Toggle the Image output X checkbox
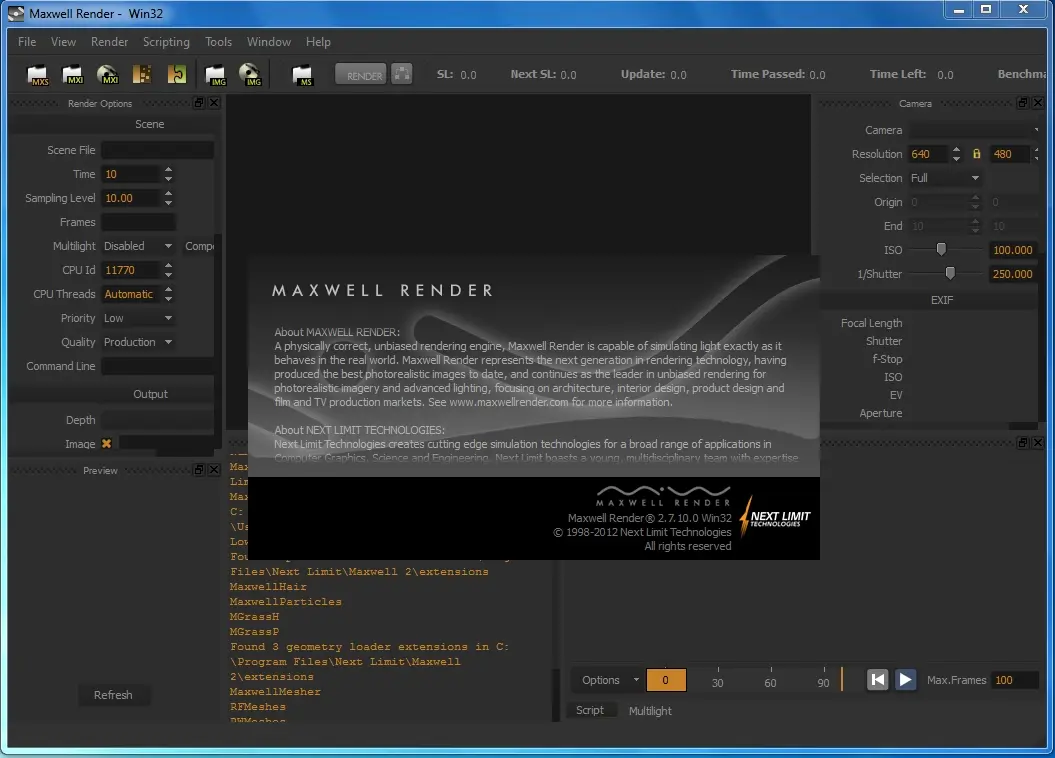Viewport: 1055px width, 758px height. point(106,444)
